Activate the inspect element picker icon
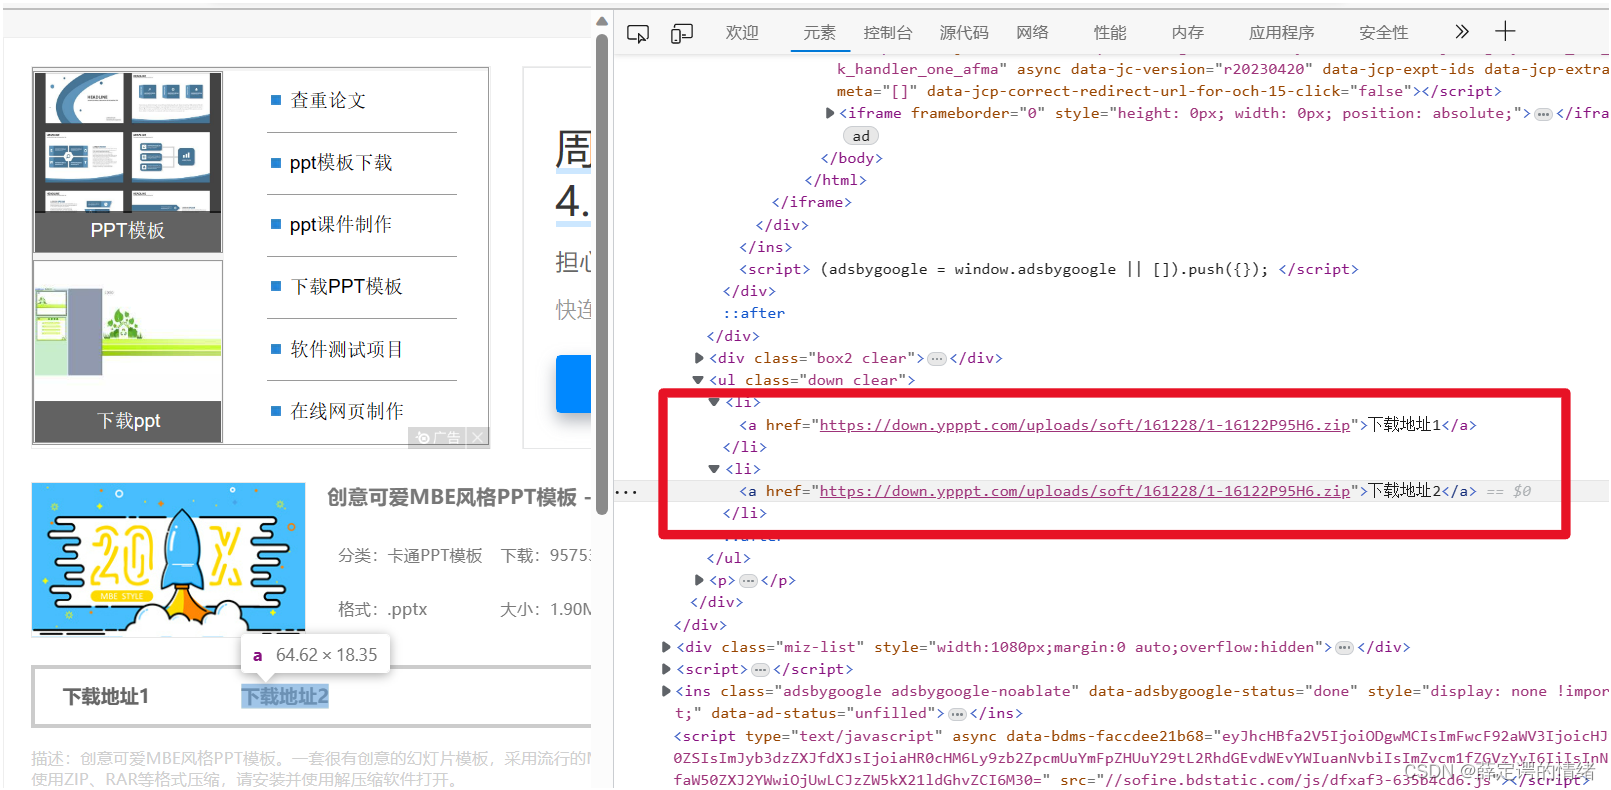Screen dimensions: 1611x790 click(x=637, y=34)
